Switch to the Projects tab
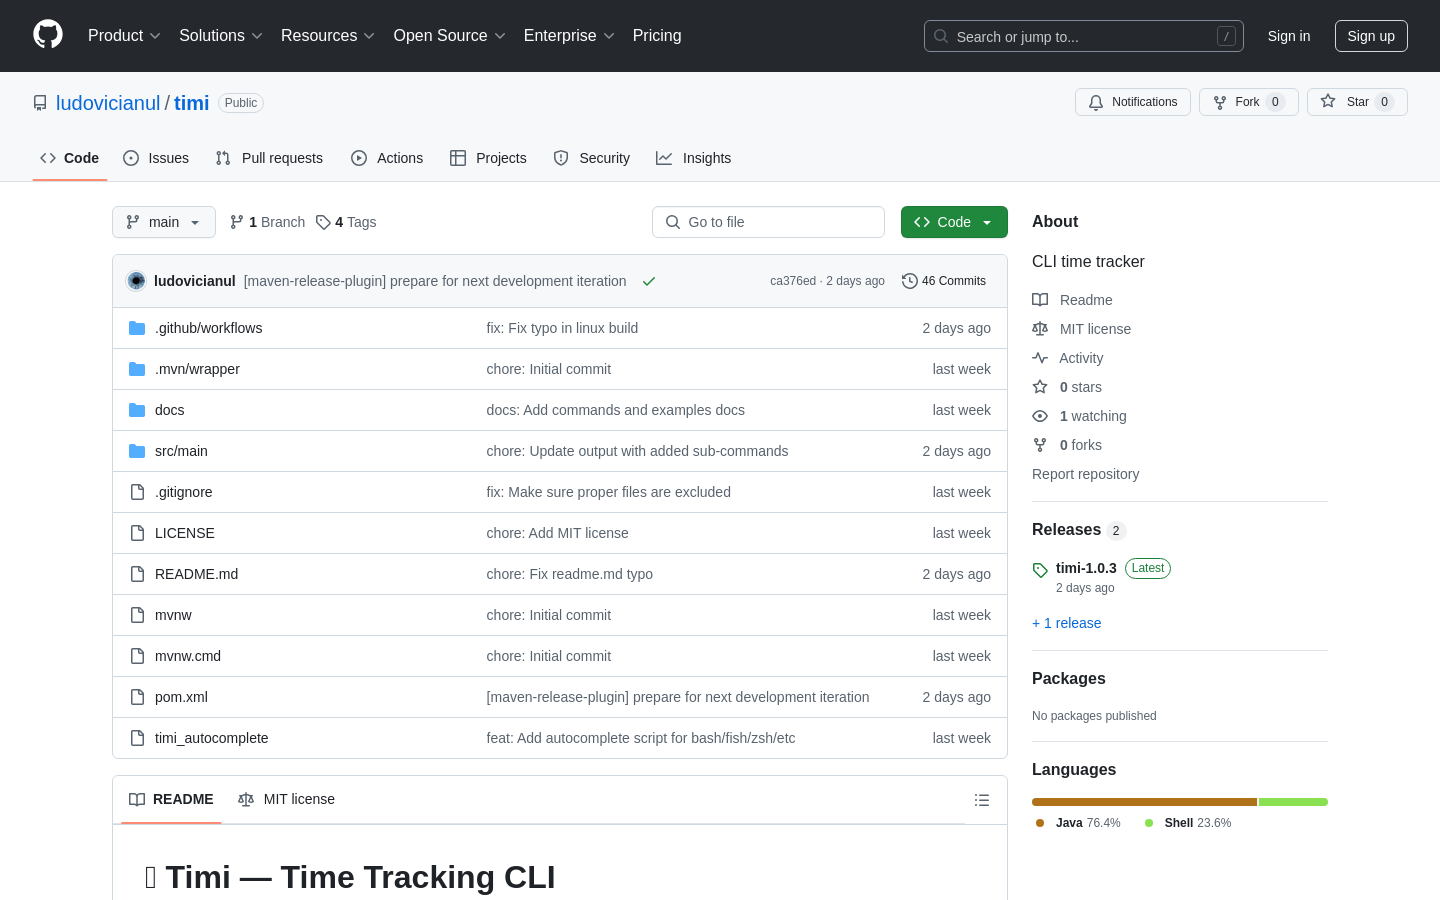Image resolution: width=1440 pixels, height=900 pixels. pyautogui.click(x=488, y=158)
